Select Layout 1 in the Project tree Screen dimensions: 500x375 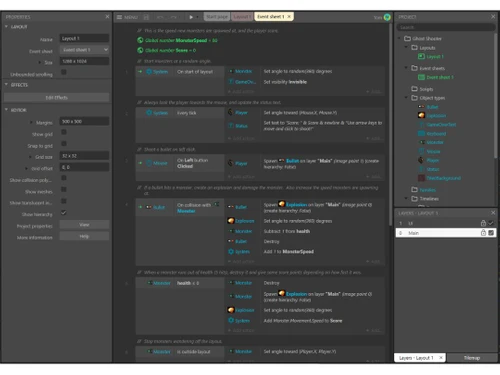click(x=435, y=57)
